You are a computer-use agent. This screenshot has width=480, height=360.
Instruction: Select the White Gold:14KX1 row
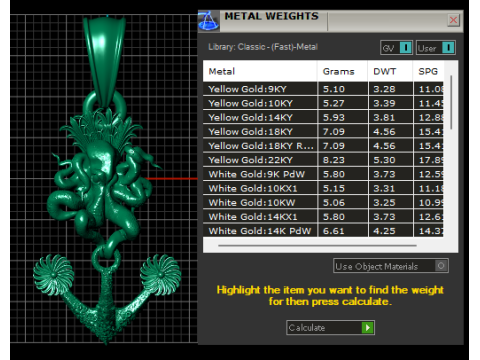pos(323,217)
